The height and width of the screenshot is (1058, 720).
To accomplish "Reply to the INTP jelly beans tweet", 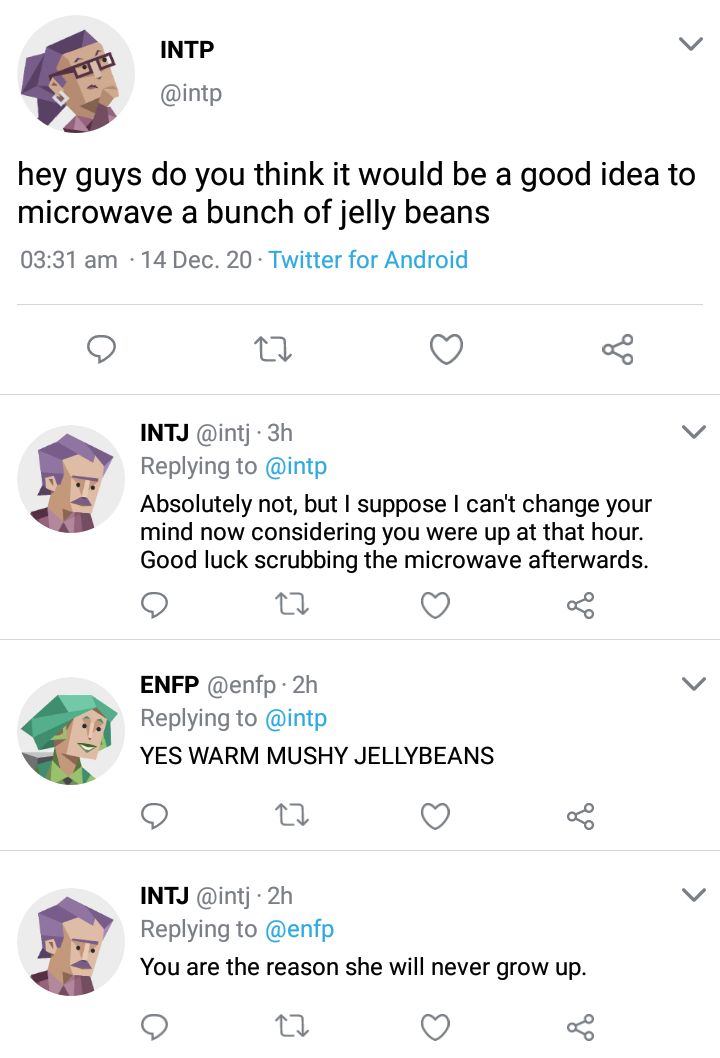I will (100, 349).
